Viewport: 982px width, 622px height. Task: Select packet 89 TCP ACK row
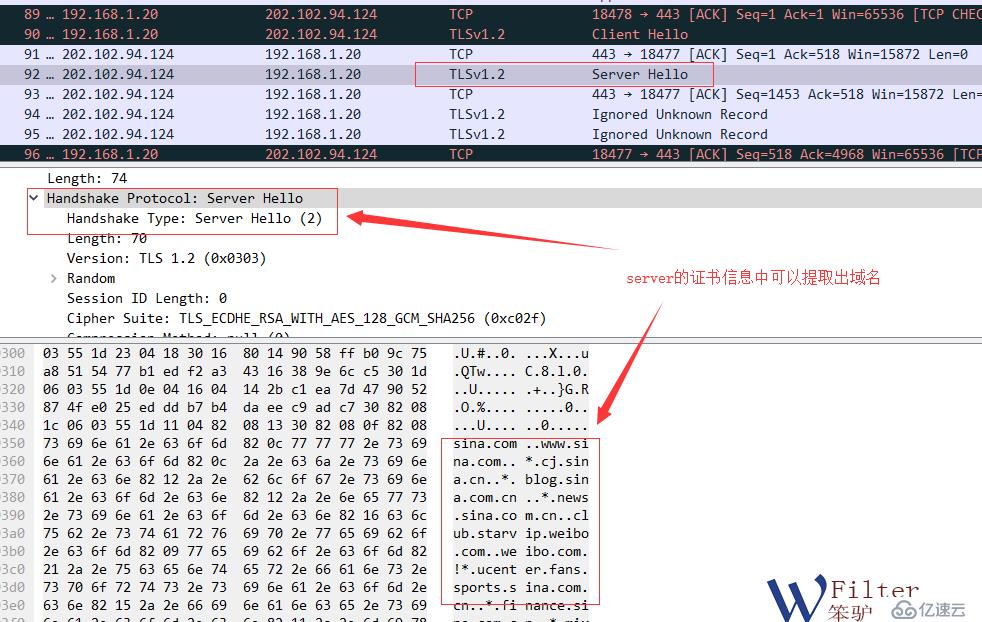point(491,14)
